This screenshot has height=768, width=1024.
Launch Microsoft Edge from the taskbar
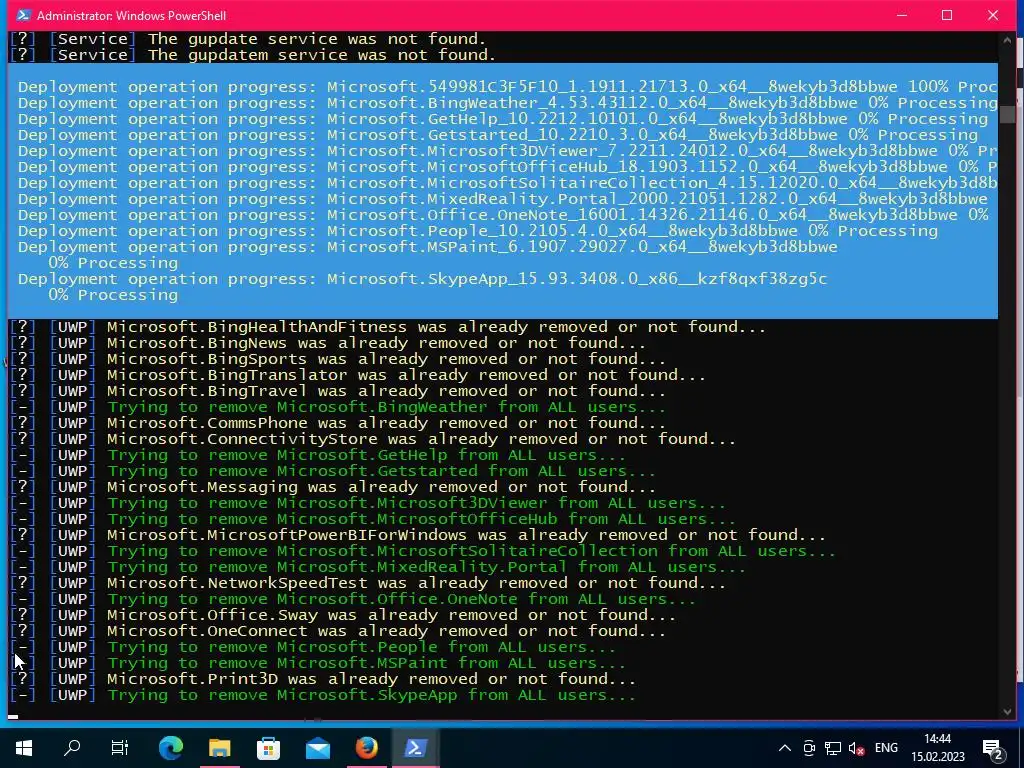click(x=170, y=748)
